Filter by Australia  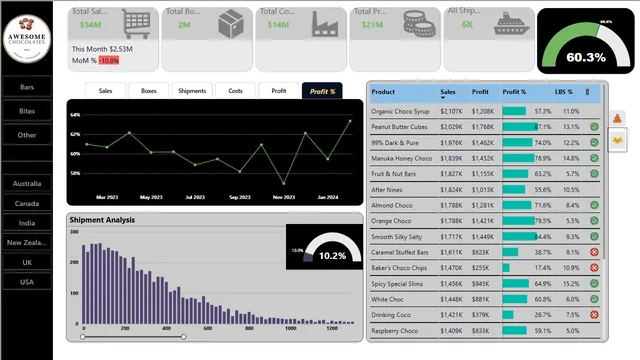[27, 183]
